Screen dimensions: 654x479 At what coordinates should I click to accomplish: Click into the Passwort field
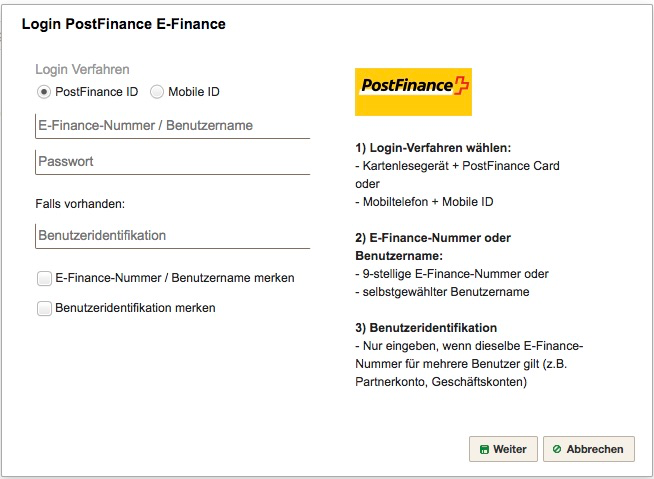pos(173,162)
